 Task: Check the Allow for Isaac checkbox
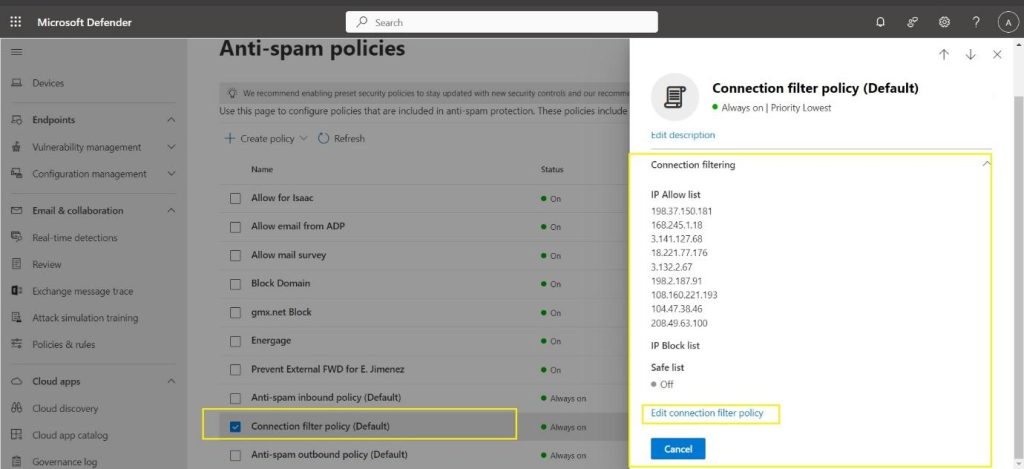pos(236,198)
